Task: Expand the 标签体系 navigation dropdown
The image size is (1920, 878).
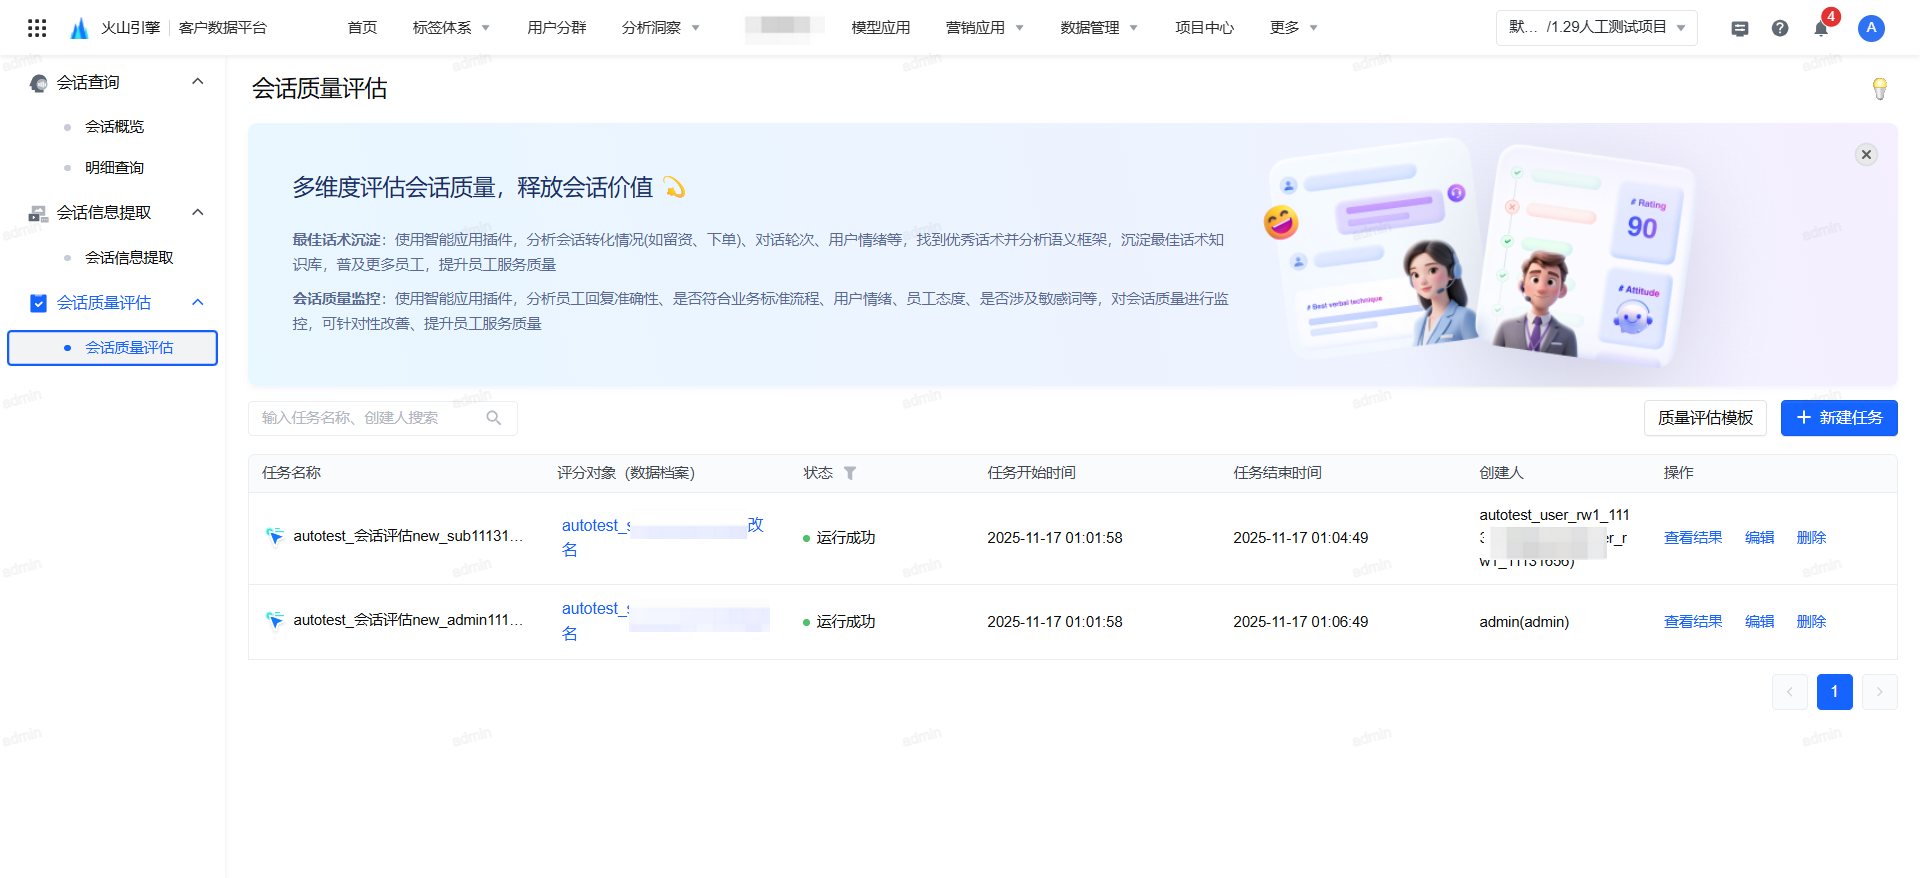Action: (451, 28)
